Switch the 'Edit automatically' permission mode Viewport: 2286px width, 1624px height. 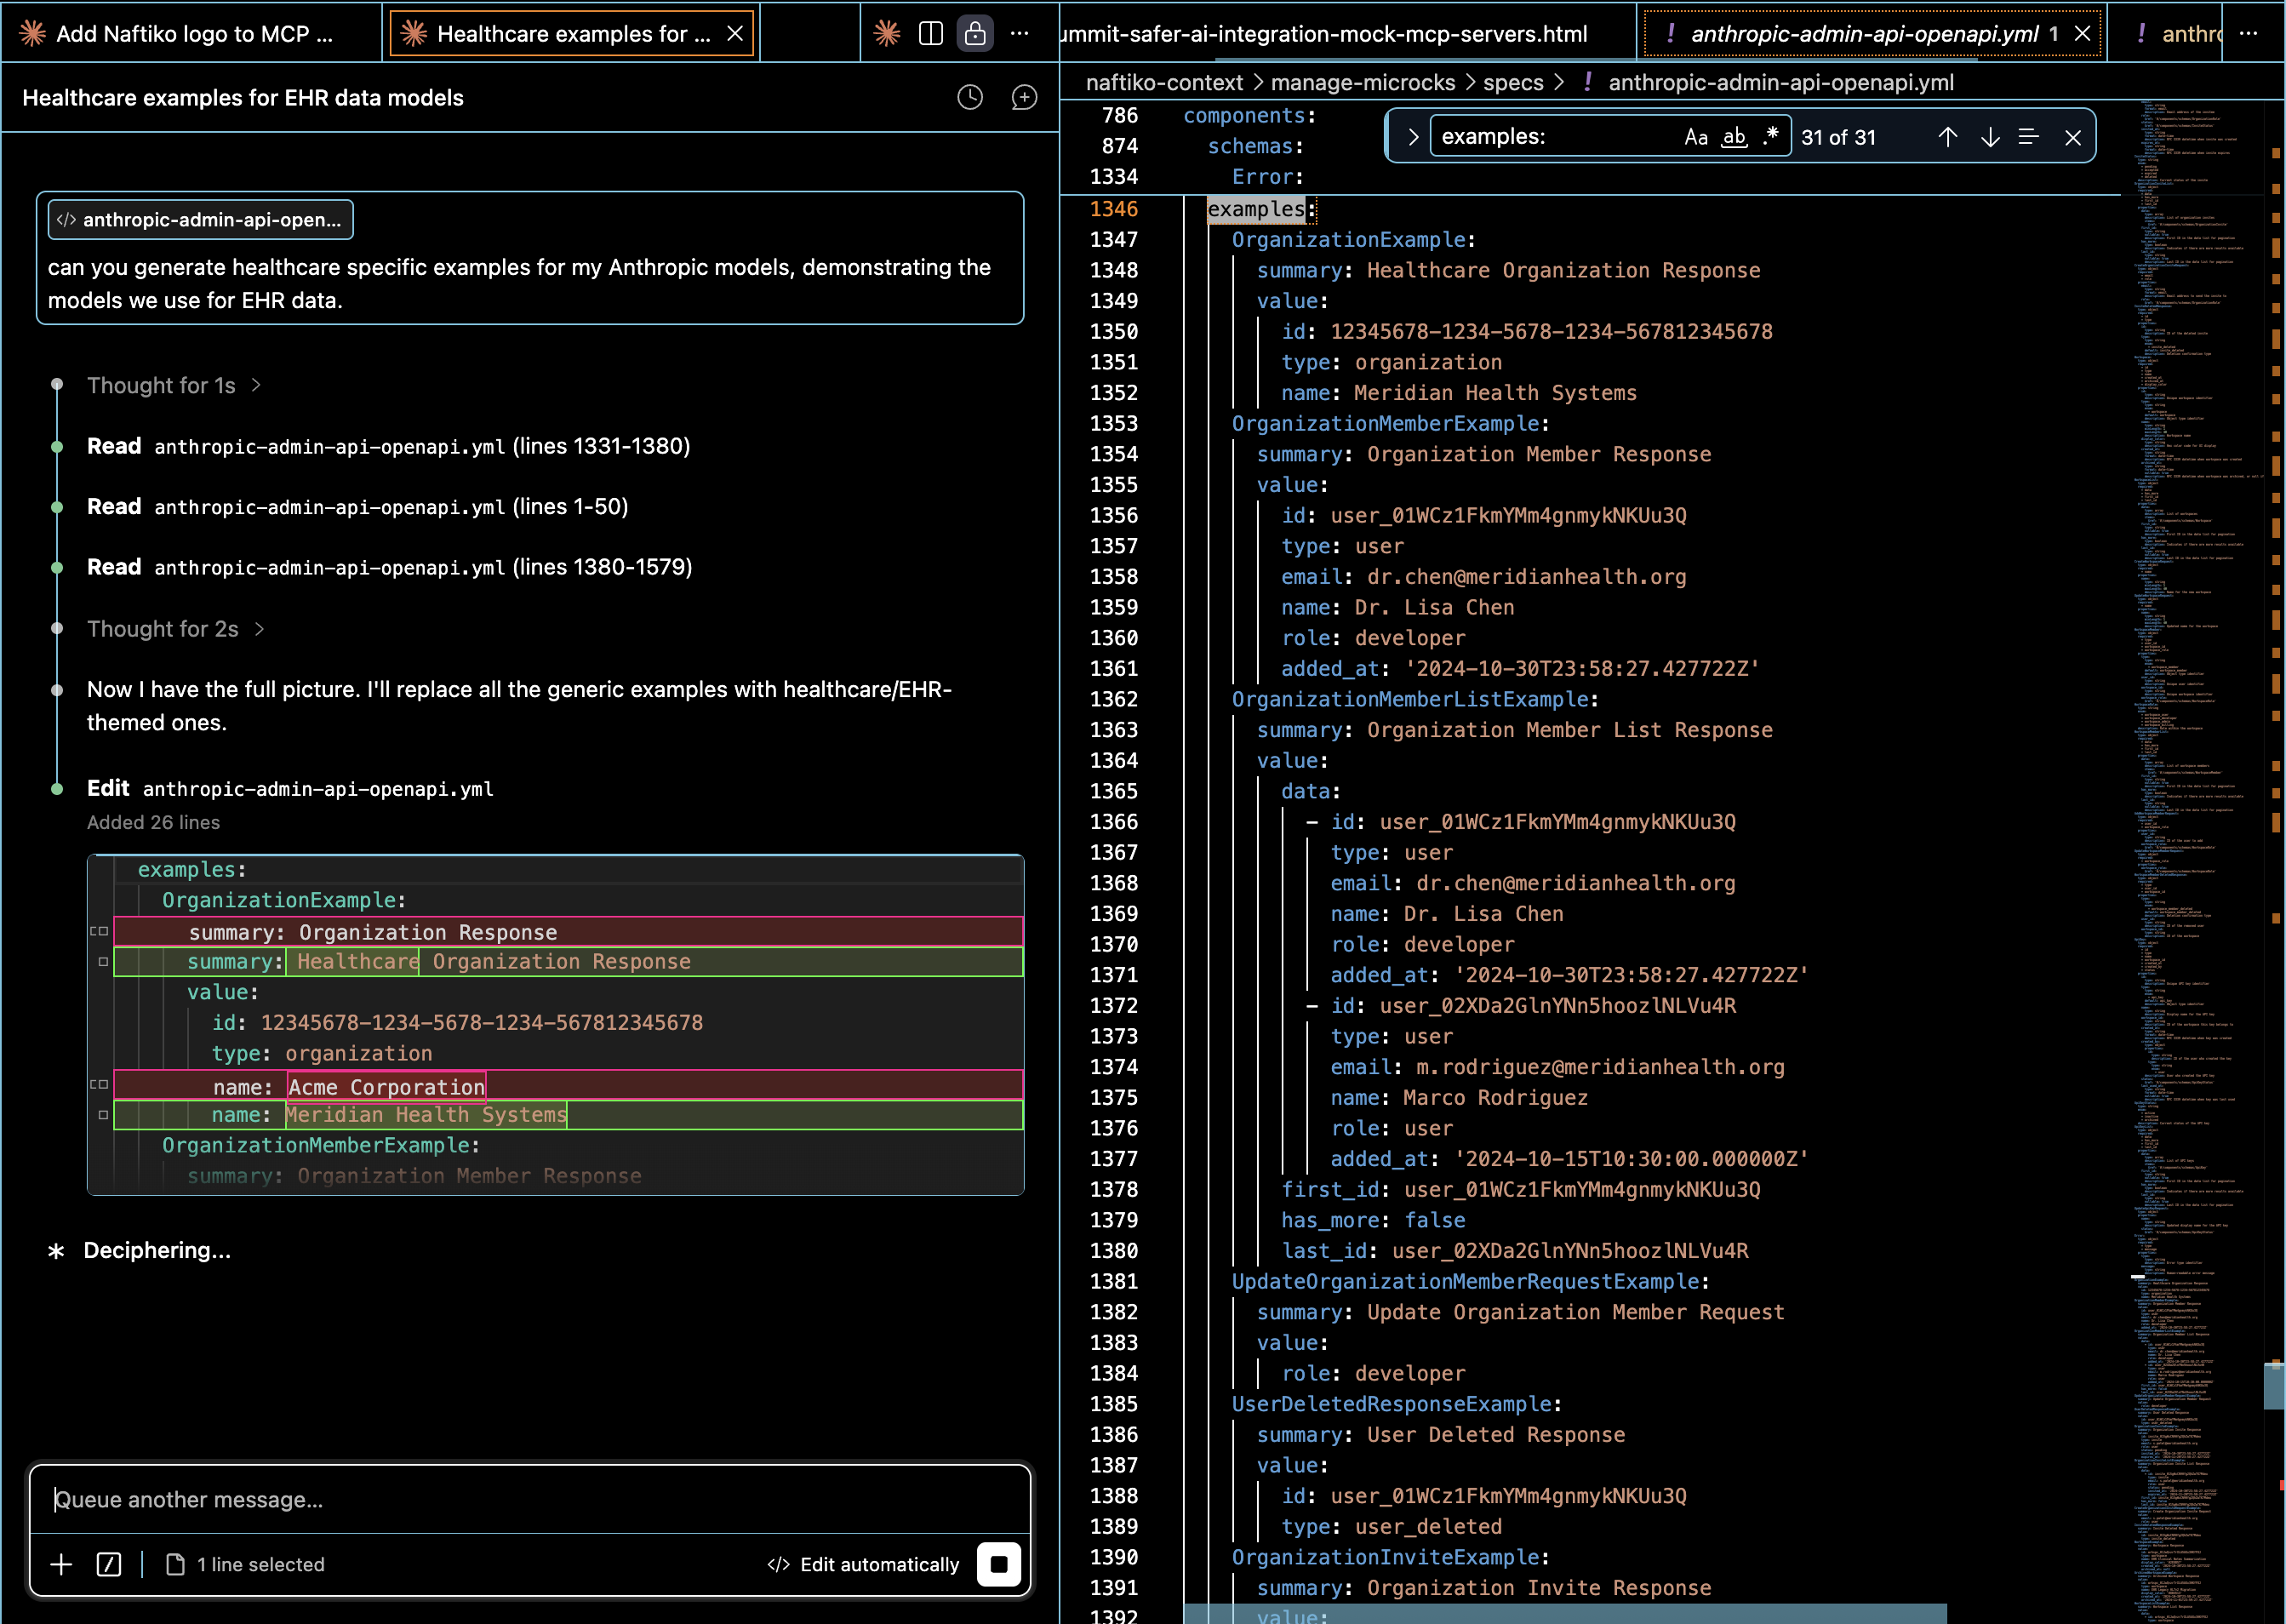(x=863, y=1564)
